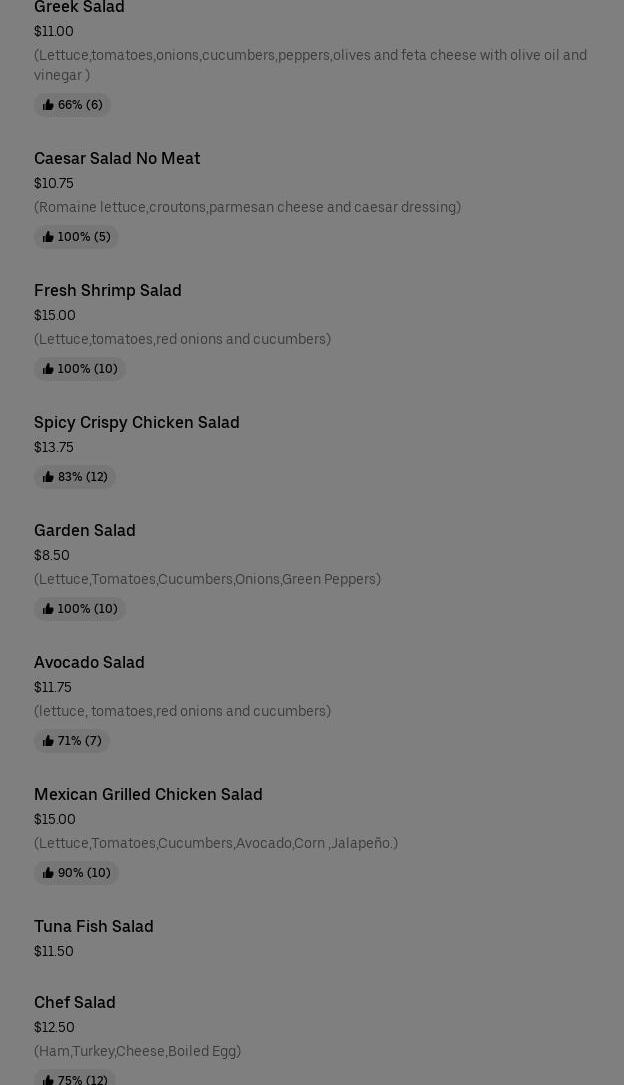Tap the Garden Salad thumbs-up rating icon
Viewport: 624px width, 1085px height.
coord(48,609)
